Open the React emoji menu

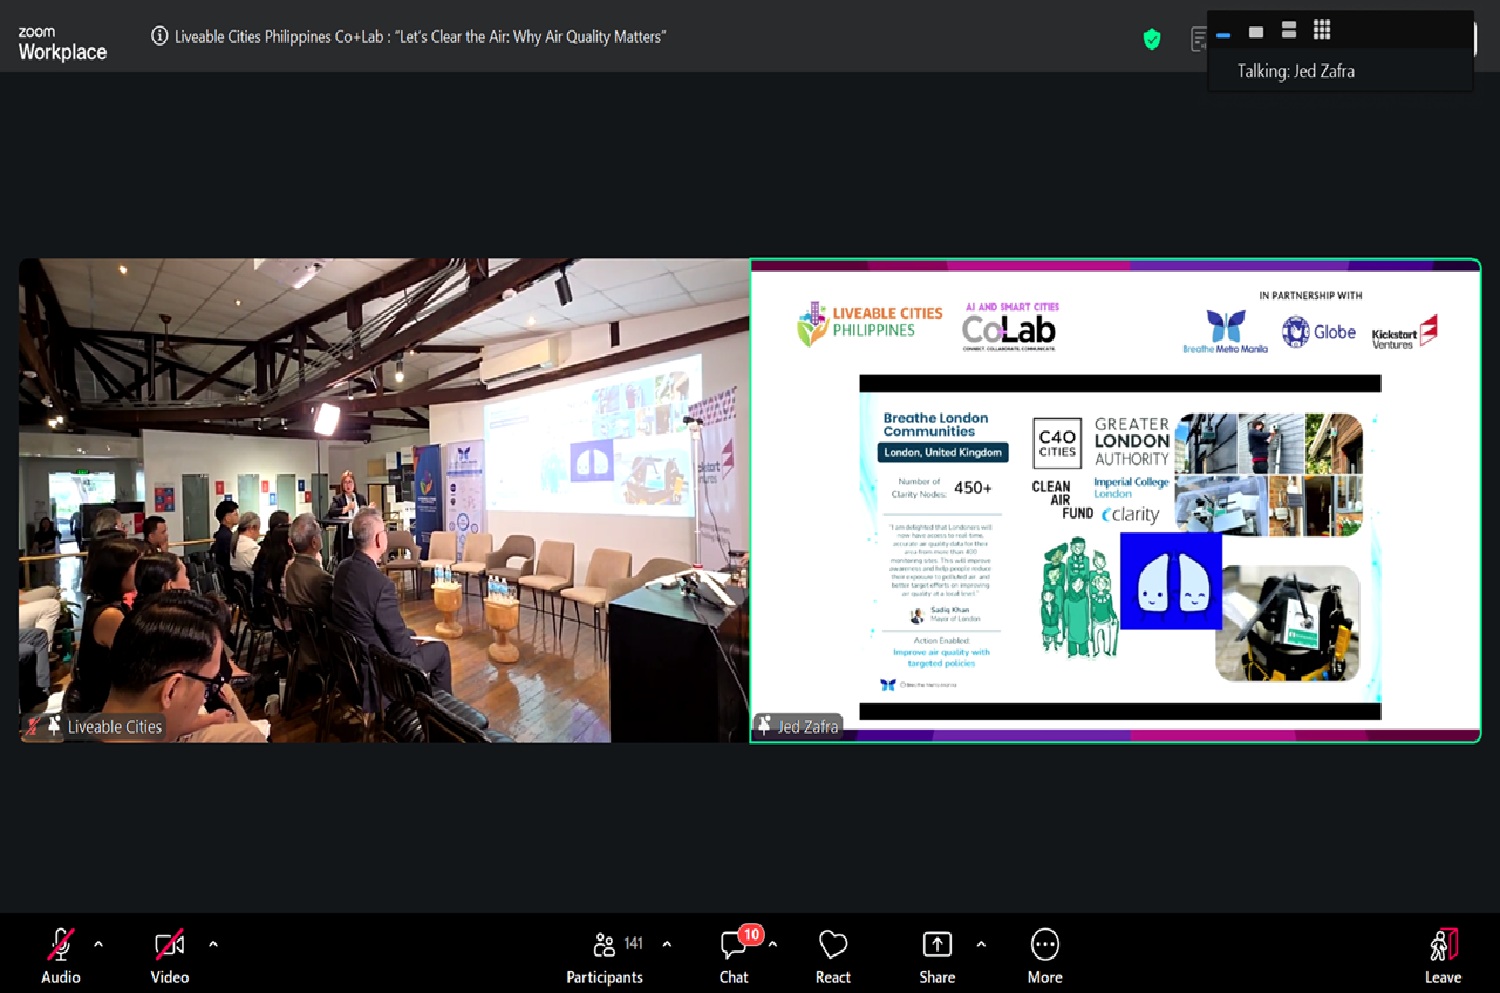(x=832, y=955)
